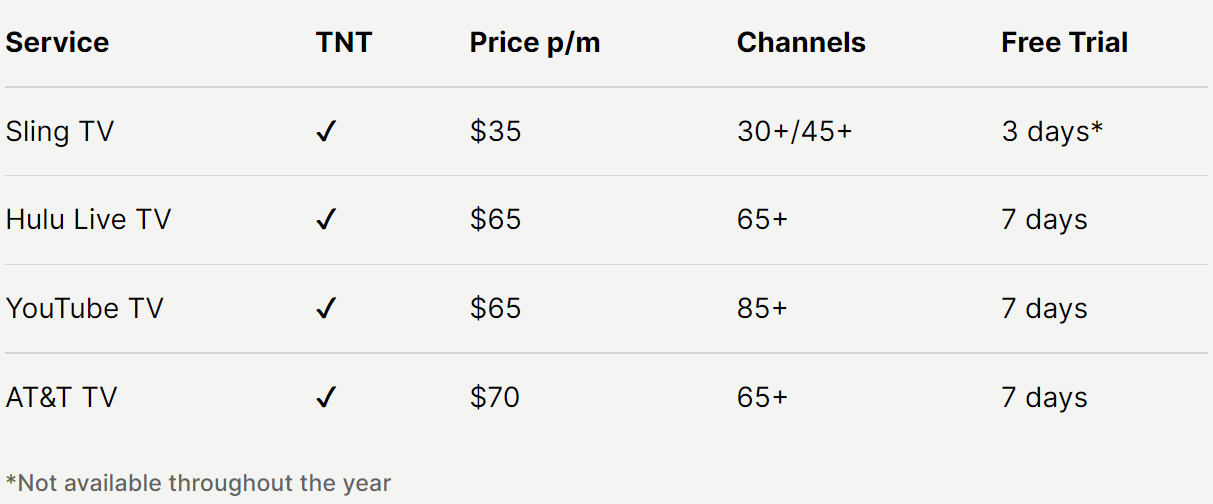Click the 'Not available throughout the year' footnote
This screenshot has height=504, width=1213.
(x=198, y=483)
